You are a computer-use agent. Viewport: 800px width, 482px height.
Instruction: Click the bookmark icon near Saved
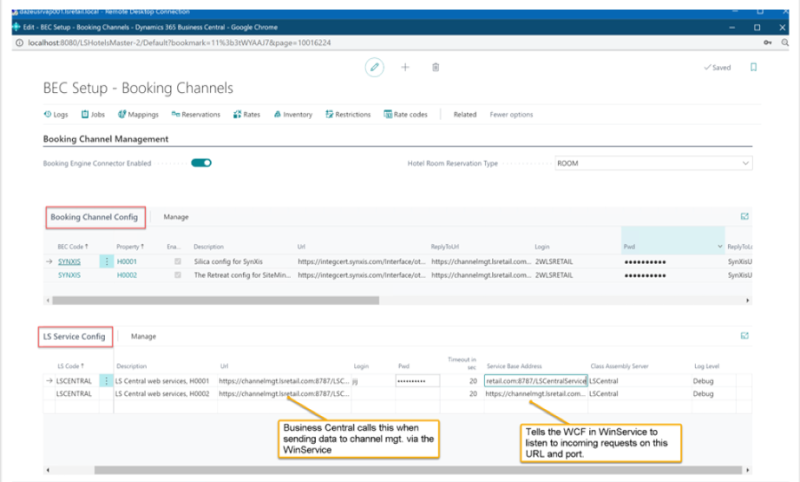tap(753, 67)
